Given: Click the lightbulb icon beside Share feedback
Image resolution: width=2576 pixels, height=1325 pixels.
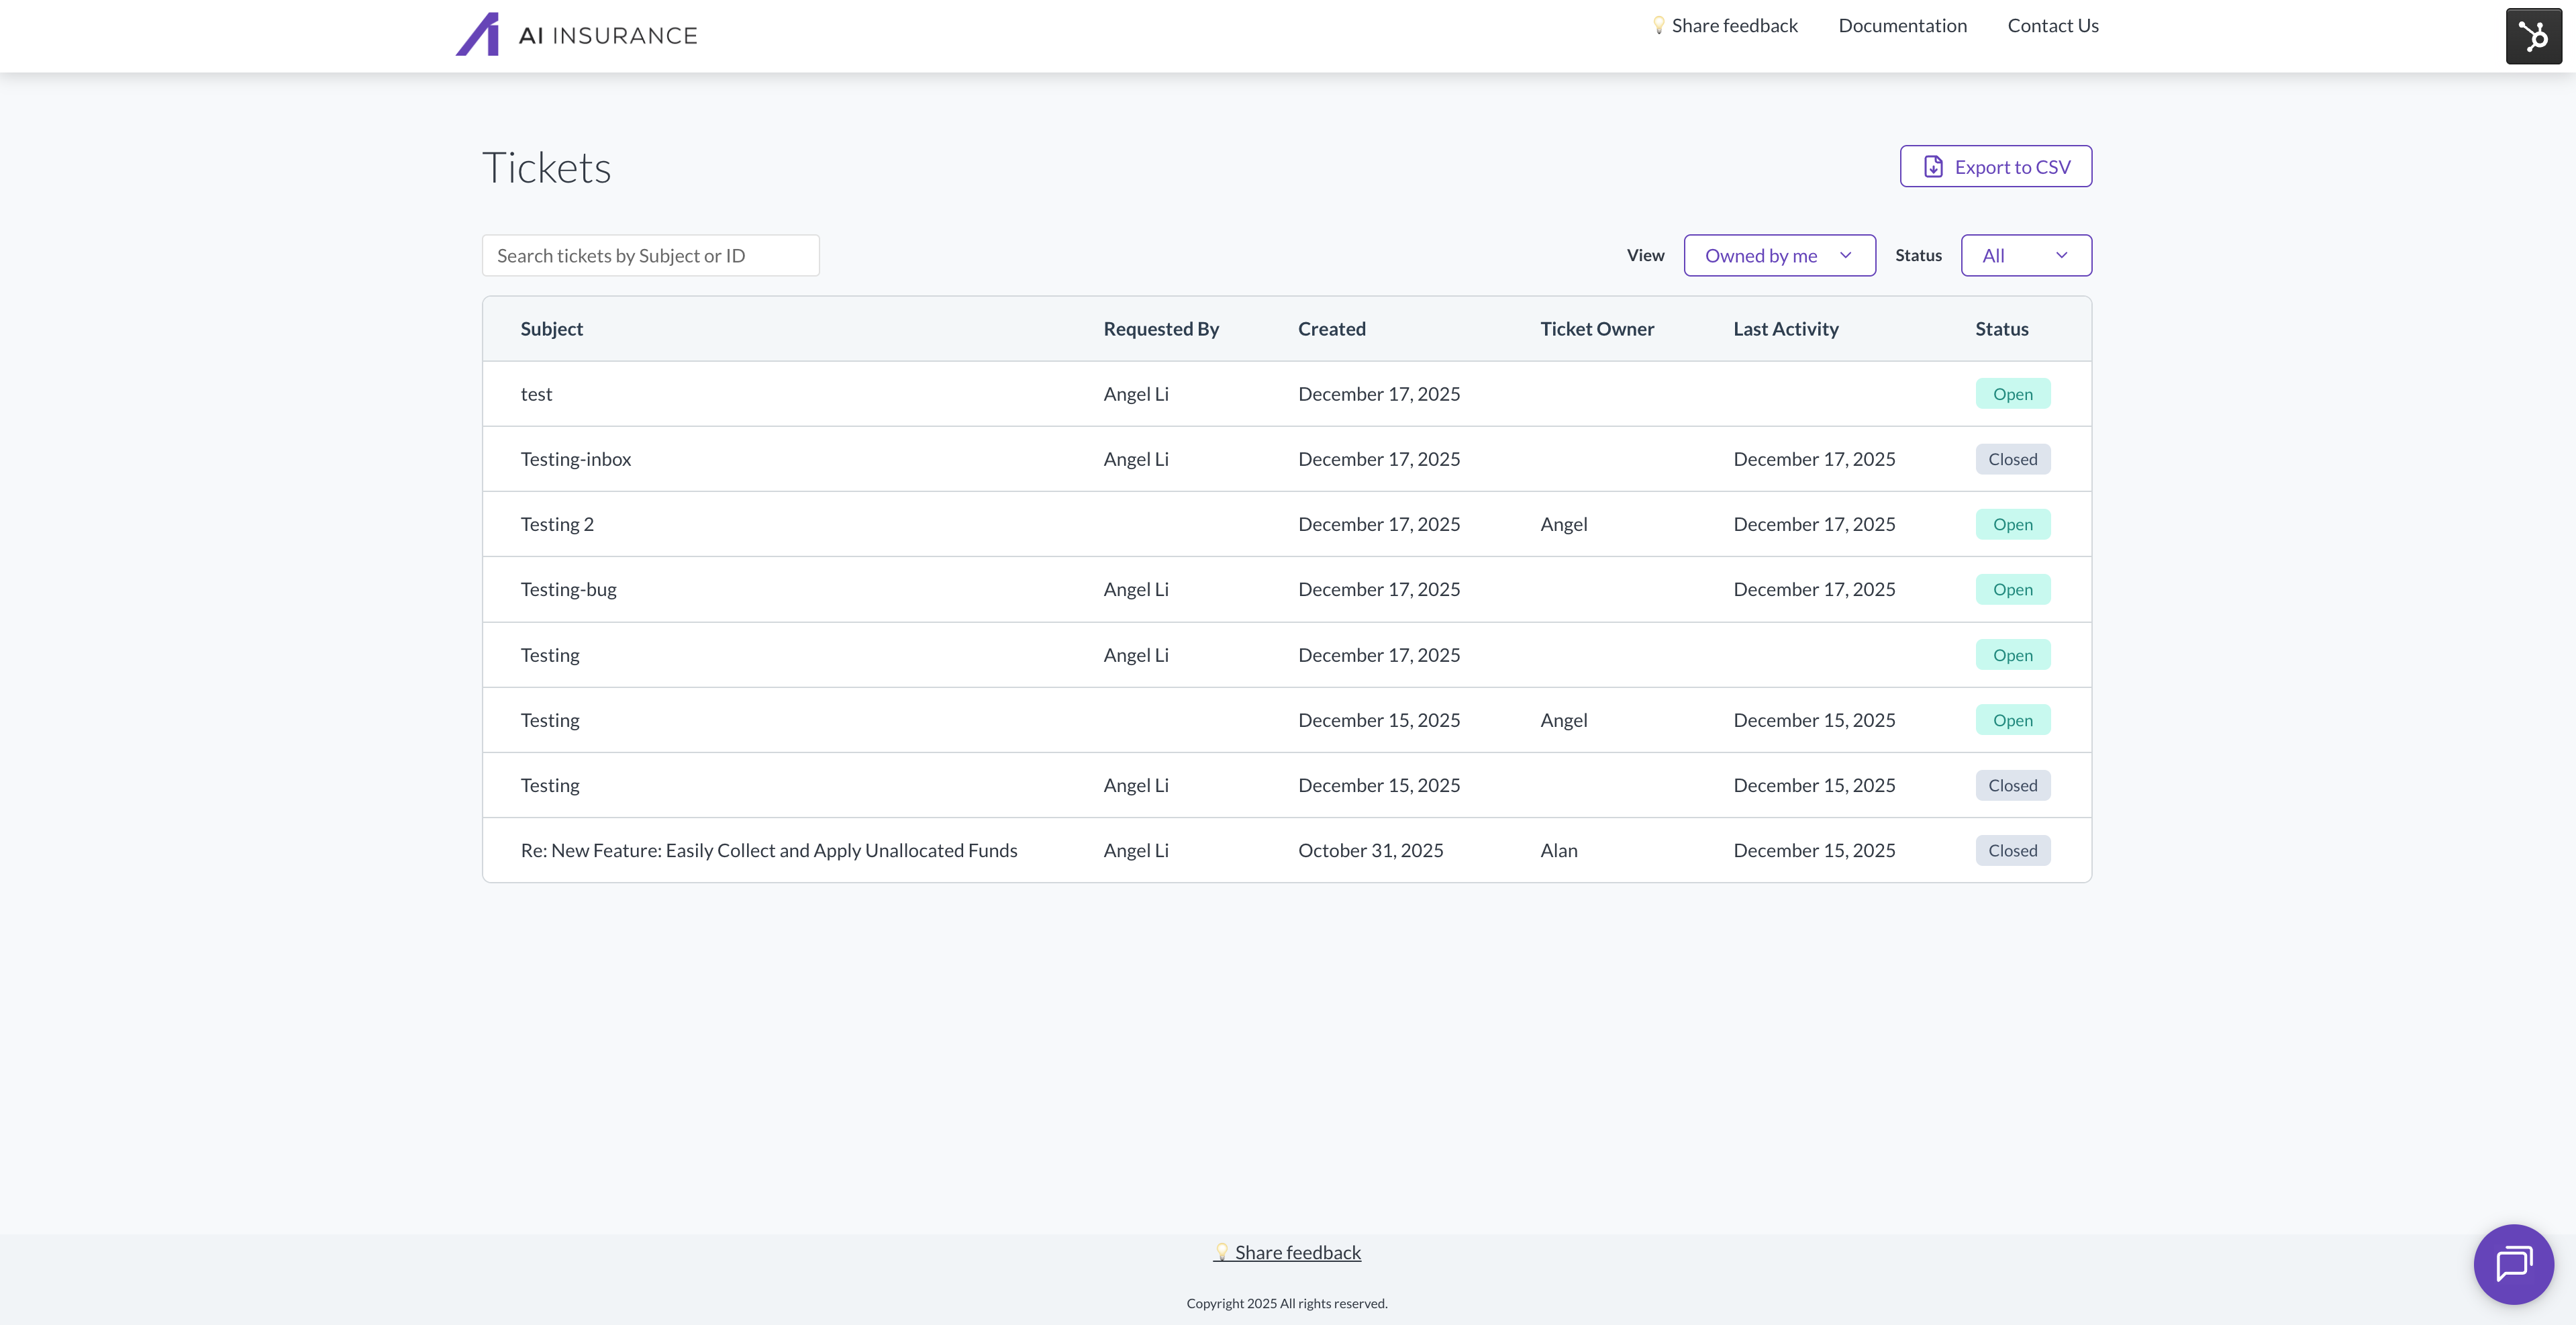Looking at the screenshot, I should pos(1659,25).
